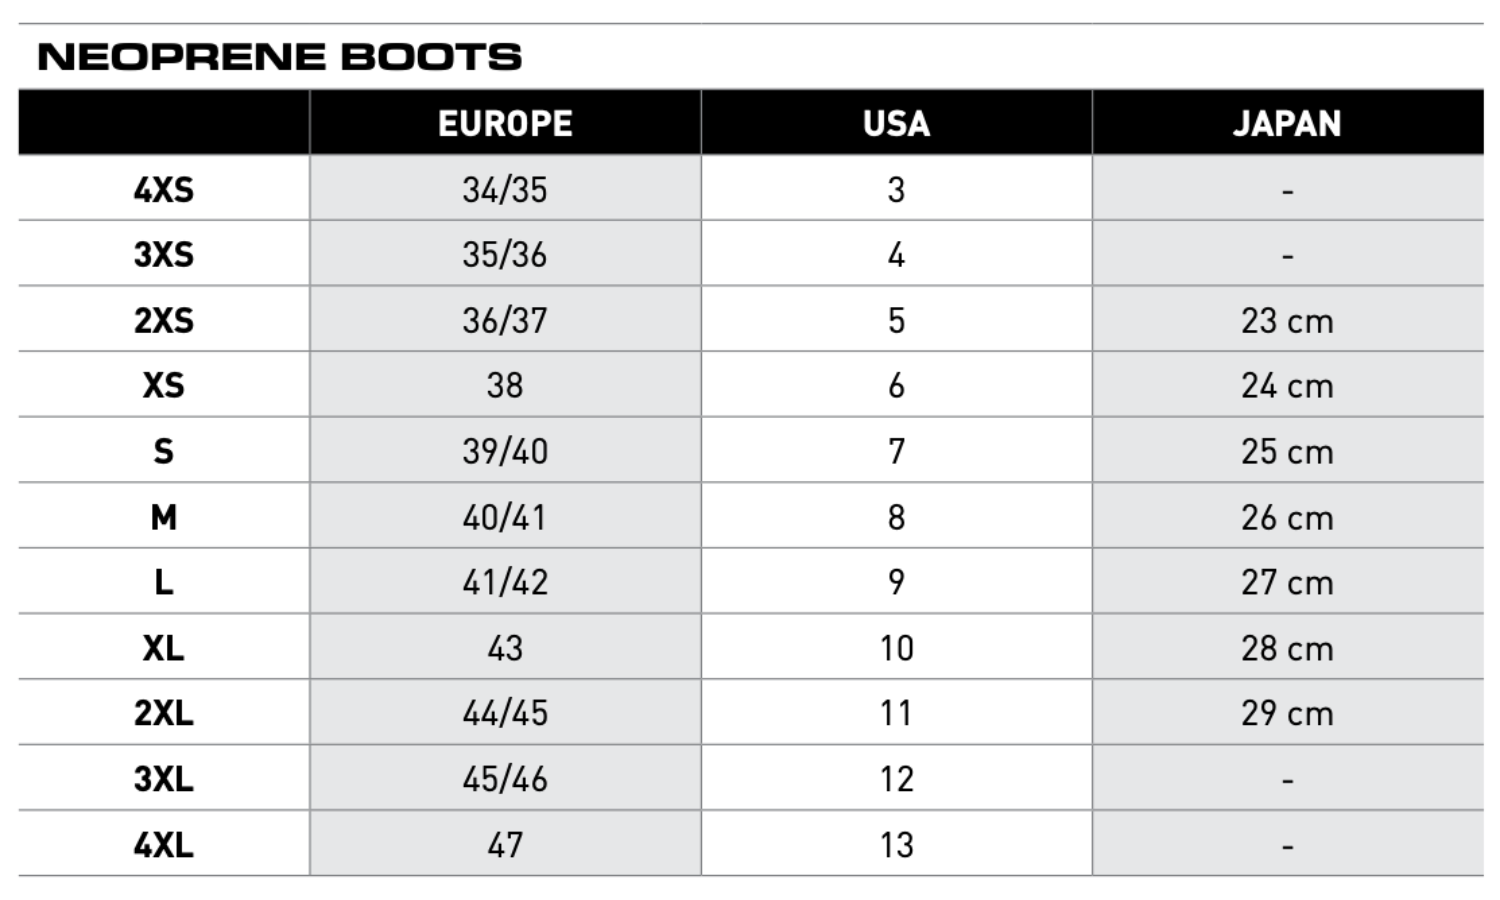Viewport: 1500px width, 900px height.
Task: Click the NEOPRENE BOOTS title
Action: click(x=279, y=57)
